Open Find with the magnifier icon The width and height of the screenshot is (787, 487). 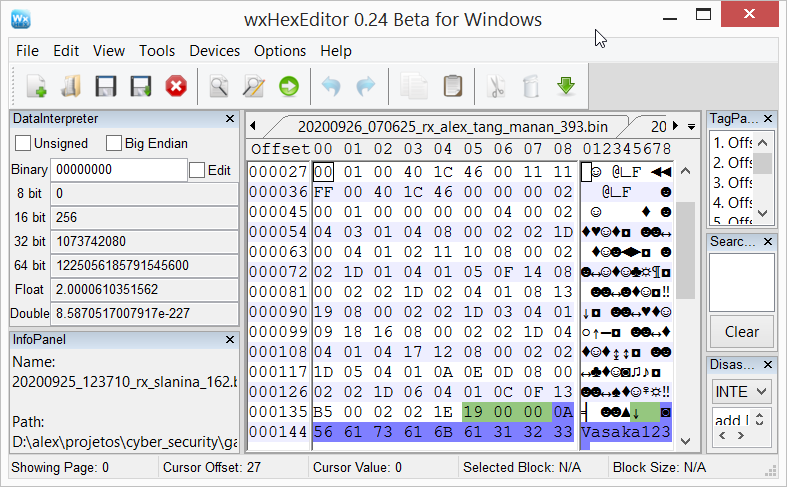pos(219,86)
